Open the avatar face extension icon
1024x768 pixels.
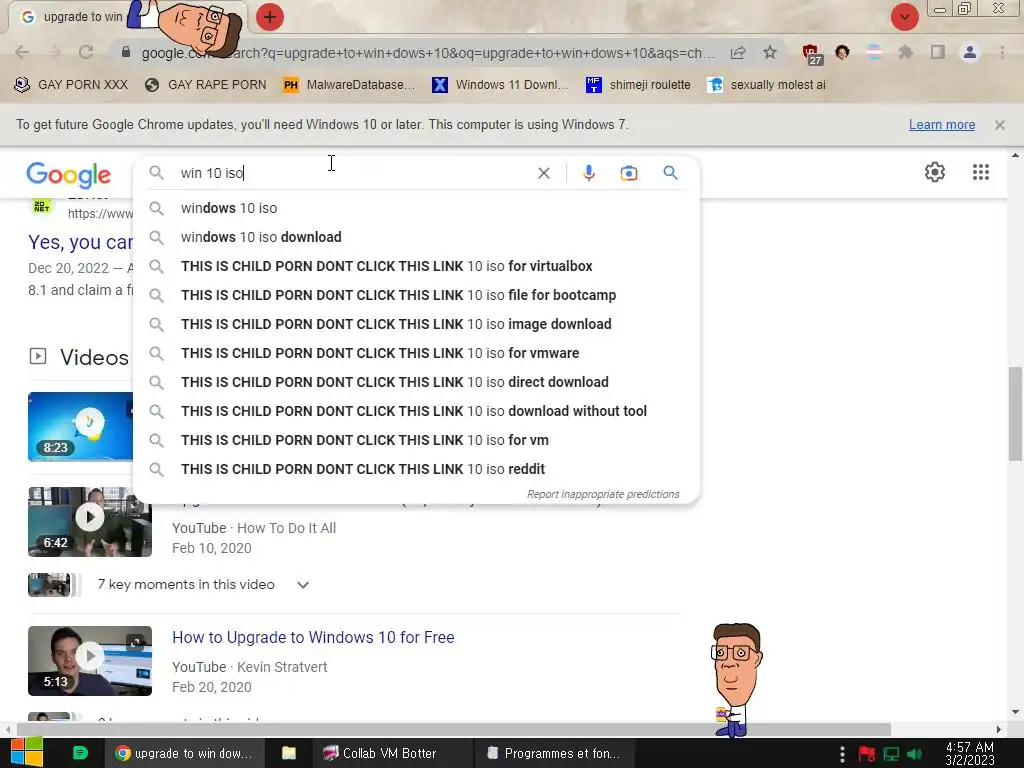tap(842, 52)
